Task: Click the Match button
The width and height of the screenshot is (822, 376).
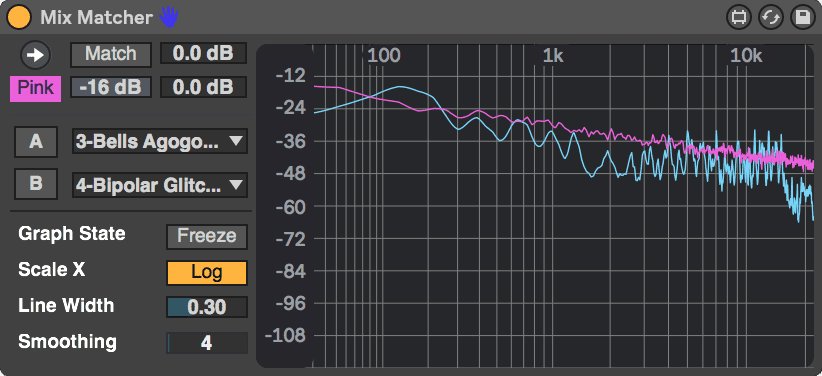Action: click(x=111, y=54)
